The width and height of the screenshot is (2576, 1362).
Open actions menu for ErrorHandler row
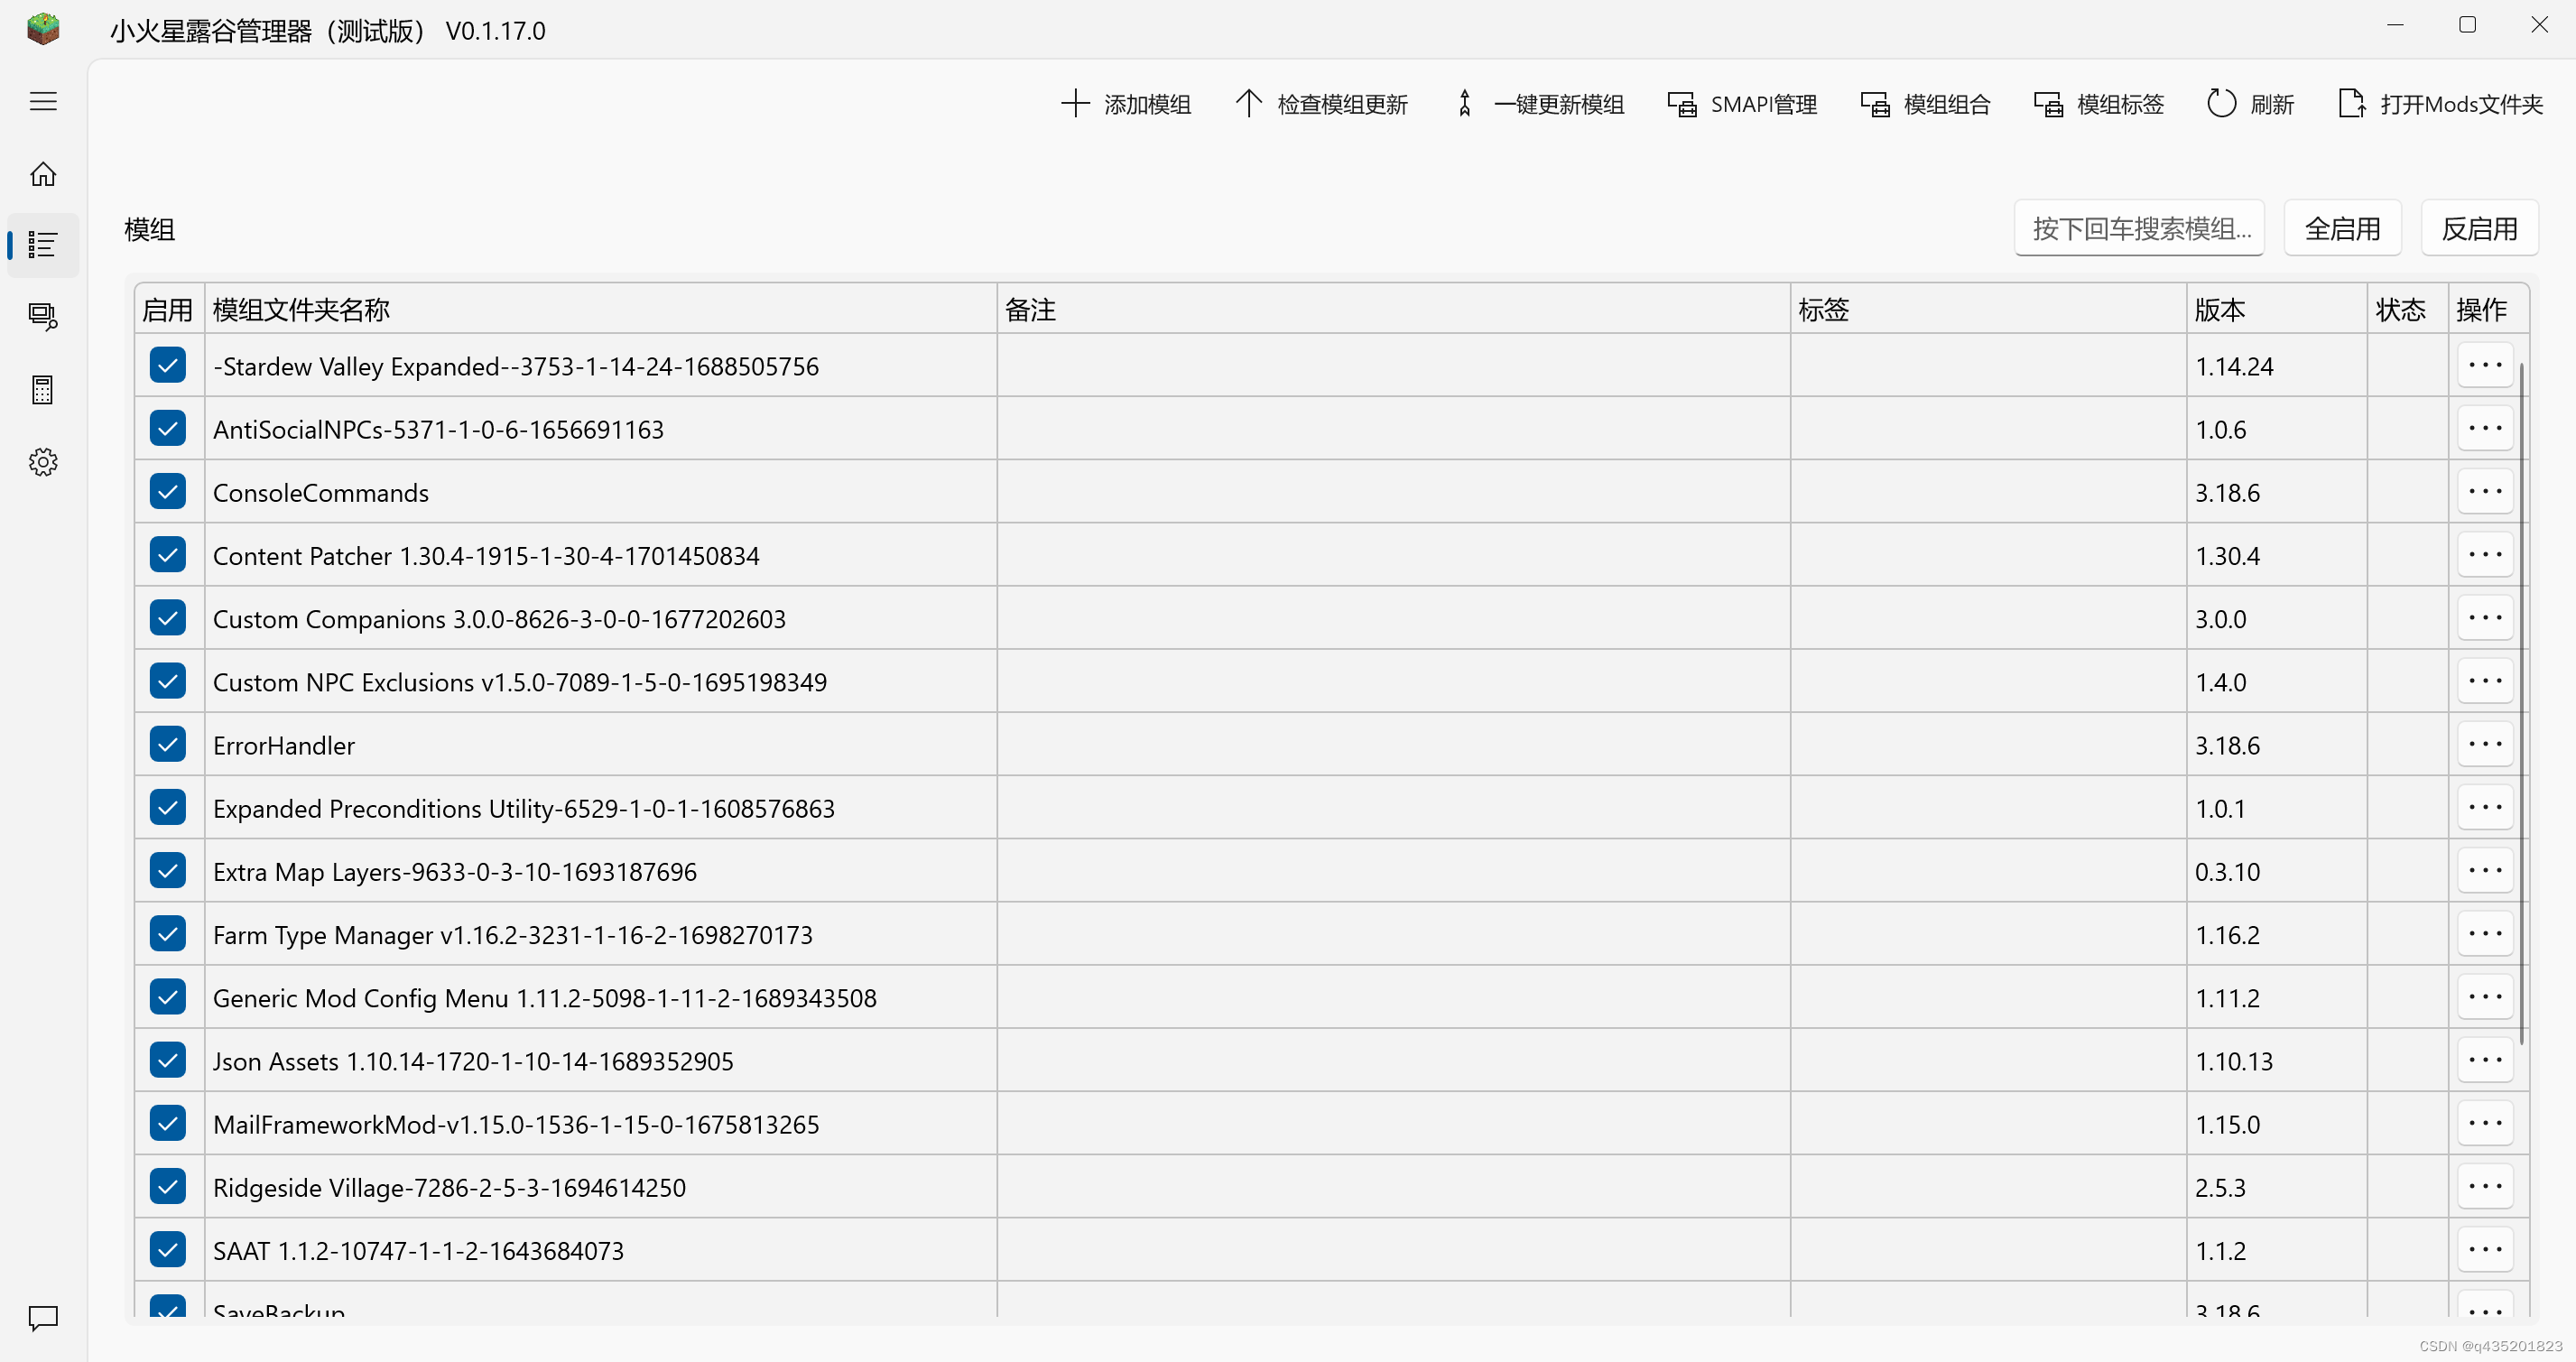2484,745
